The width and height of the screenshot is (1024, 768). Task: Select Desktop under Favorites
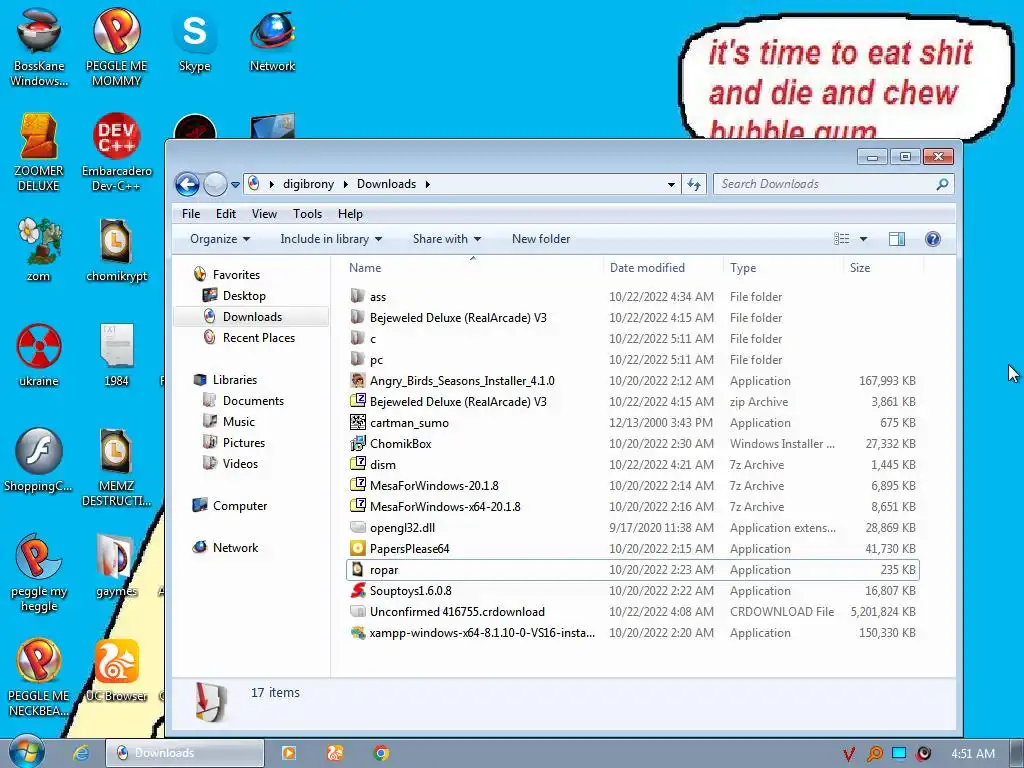pyautogui.click(x=244, y=296)
